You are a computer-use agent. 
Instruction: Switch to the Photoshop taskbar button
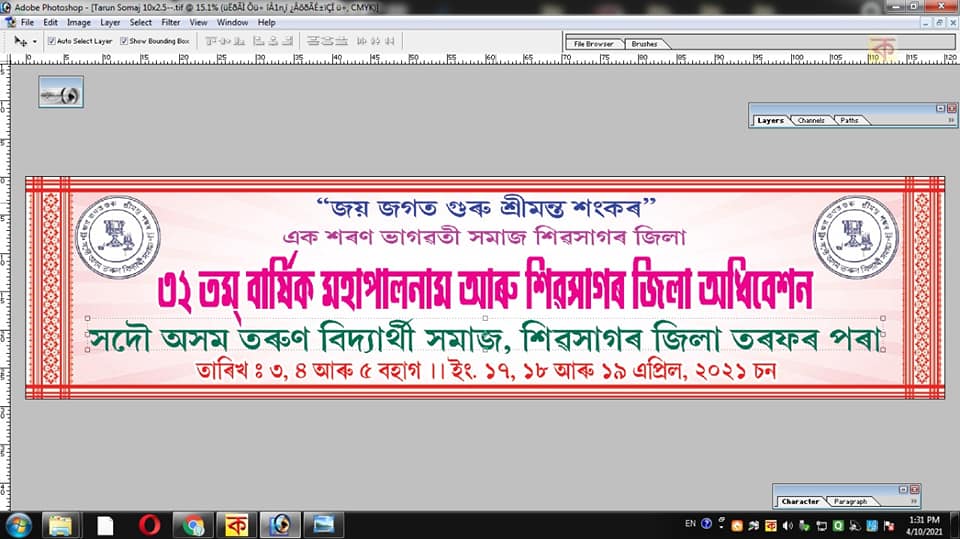pyautogui.click(x=280, y=526)
